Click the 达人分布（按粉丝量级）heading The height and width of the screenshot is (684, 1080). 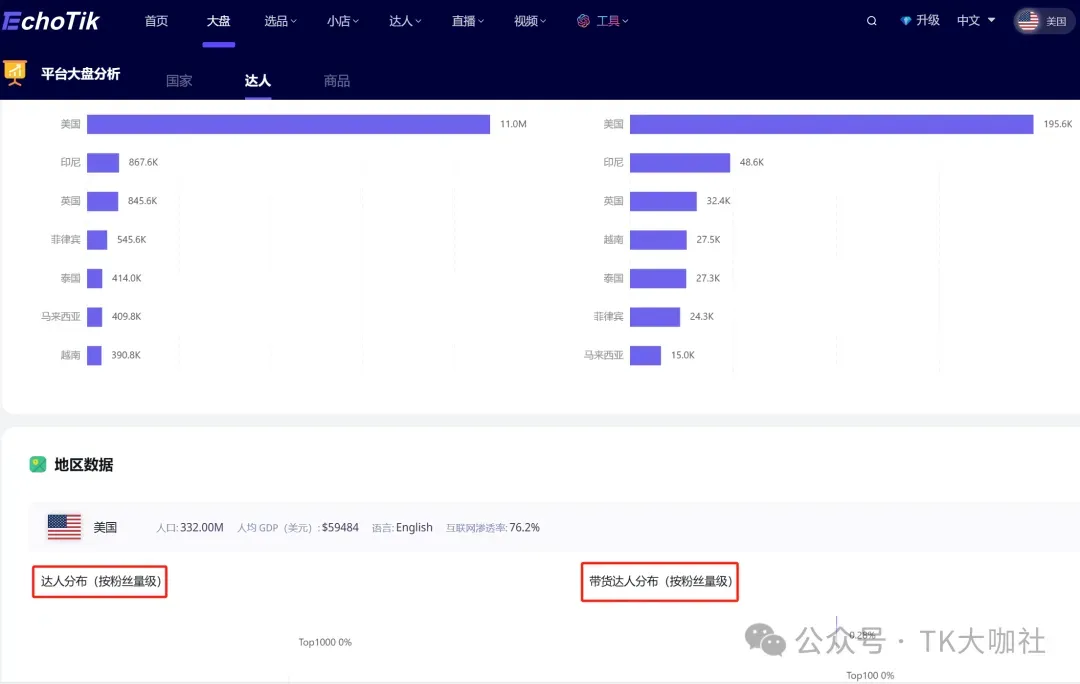(x=100, y=581)
